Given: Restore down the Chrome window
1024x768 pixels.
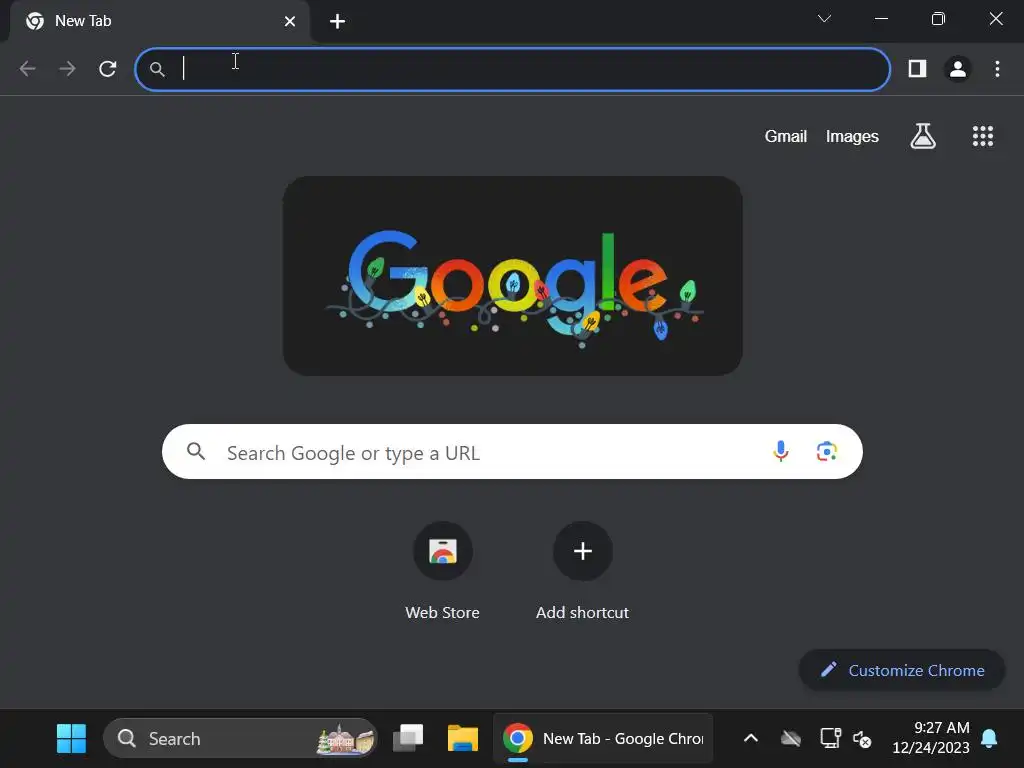Looking at the screenshot, I should click(938, 19).
